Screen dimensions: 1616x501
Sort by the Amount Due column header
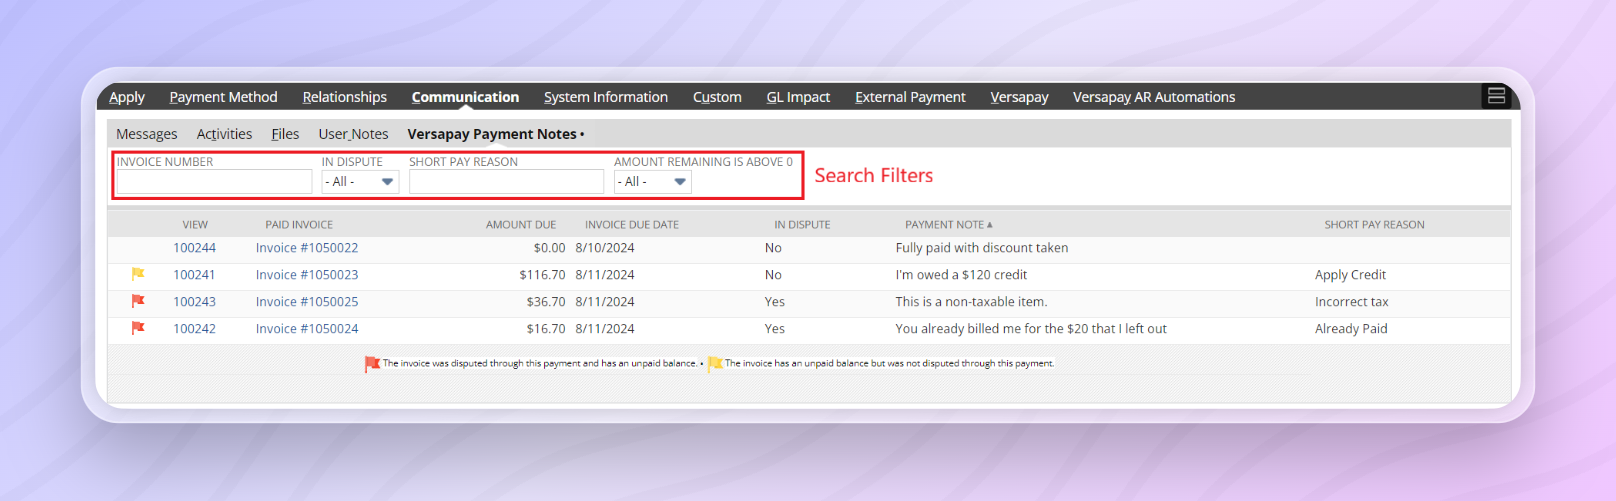tap(521, 224)
